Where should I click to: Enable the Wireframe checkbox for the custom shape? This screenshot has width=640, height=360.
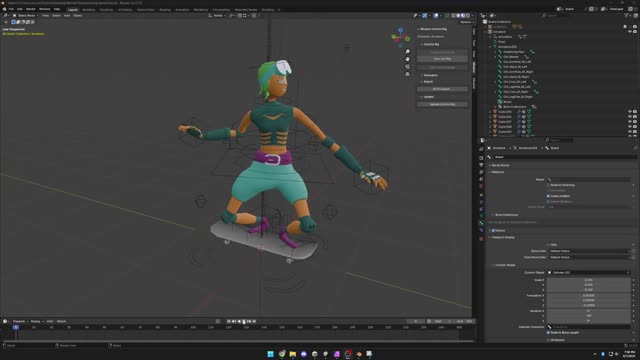548,340
